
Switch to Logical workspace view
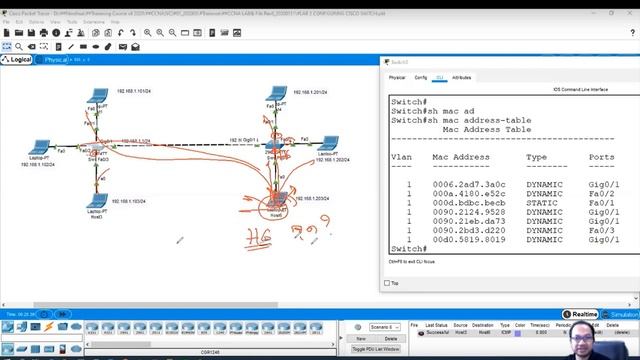click(x=16, y=60)
